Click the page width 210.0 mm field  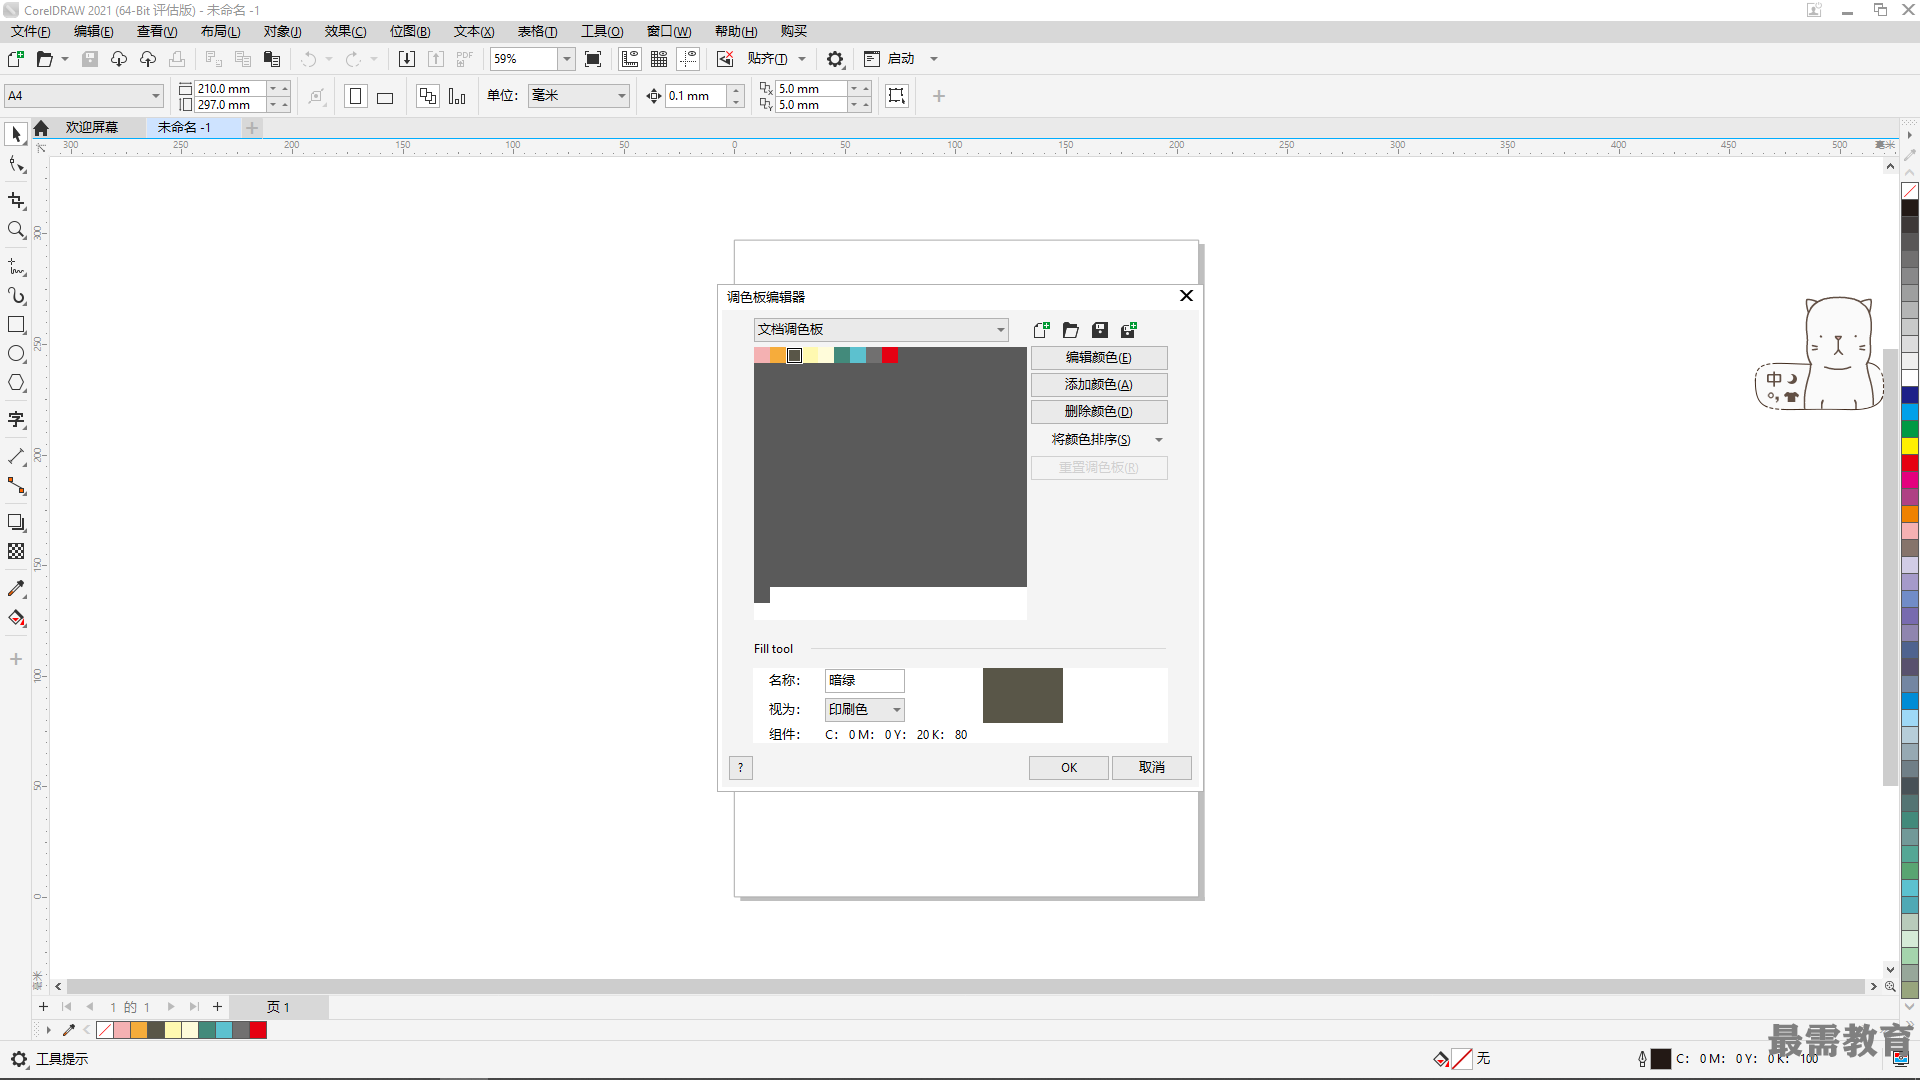[x=230, y=88]
